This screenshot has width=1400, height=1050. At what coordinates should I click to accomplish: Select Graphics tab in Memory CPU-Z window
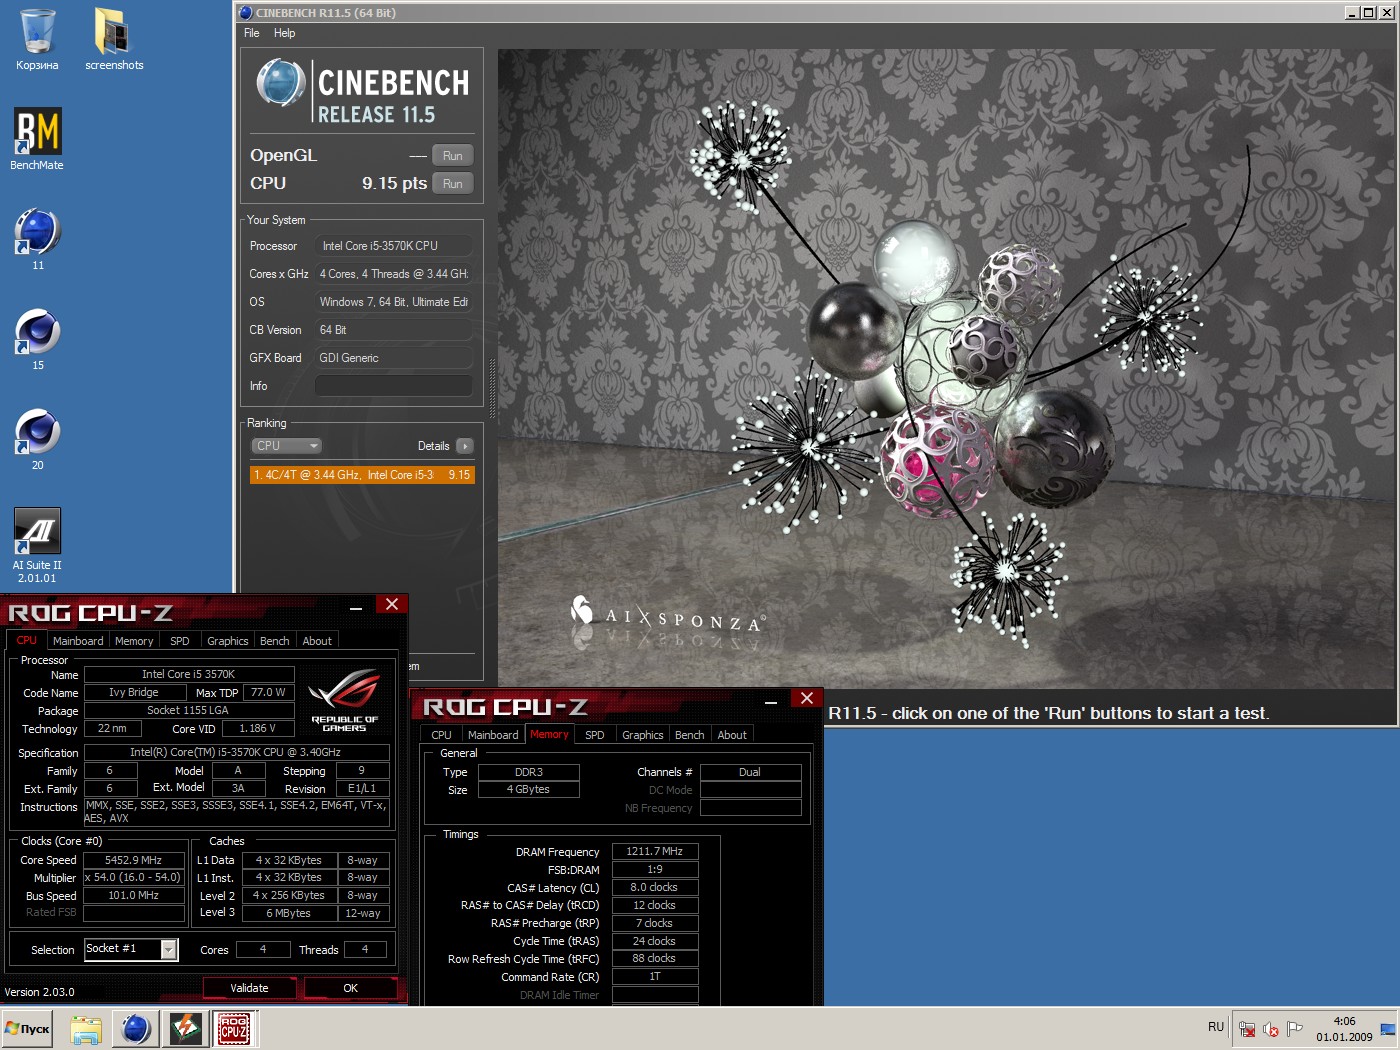pos(643,735)
